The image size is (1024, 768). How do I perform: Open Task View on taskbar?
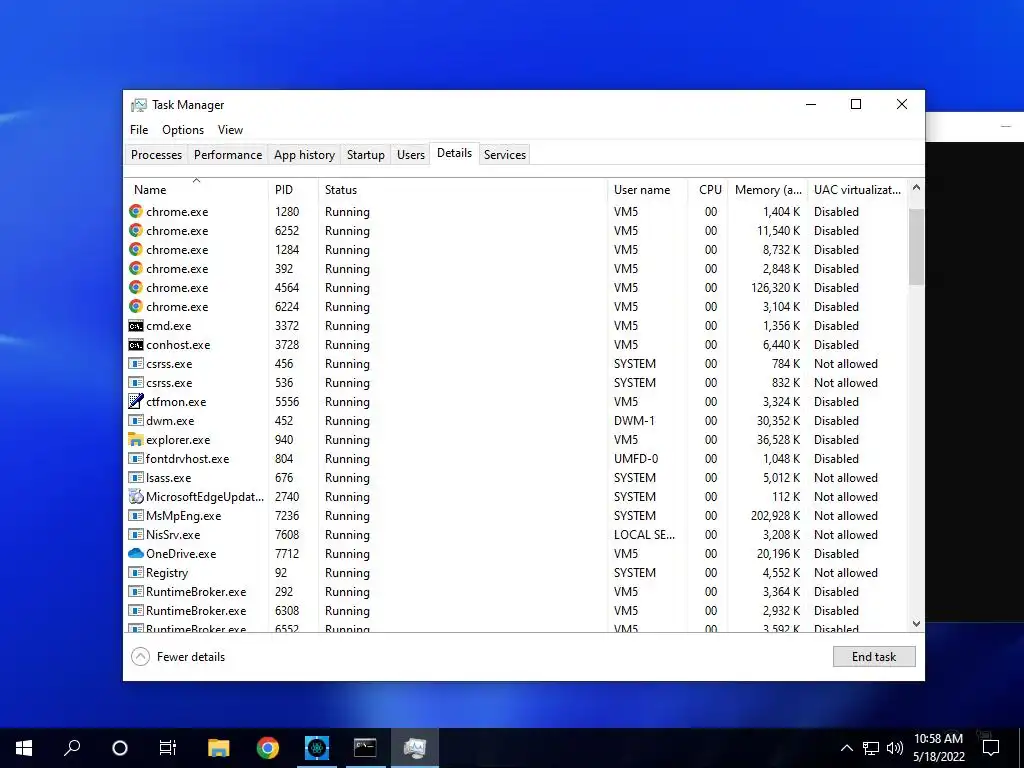168,748
